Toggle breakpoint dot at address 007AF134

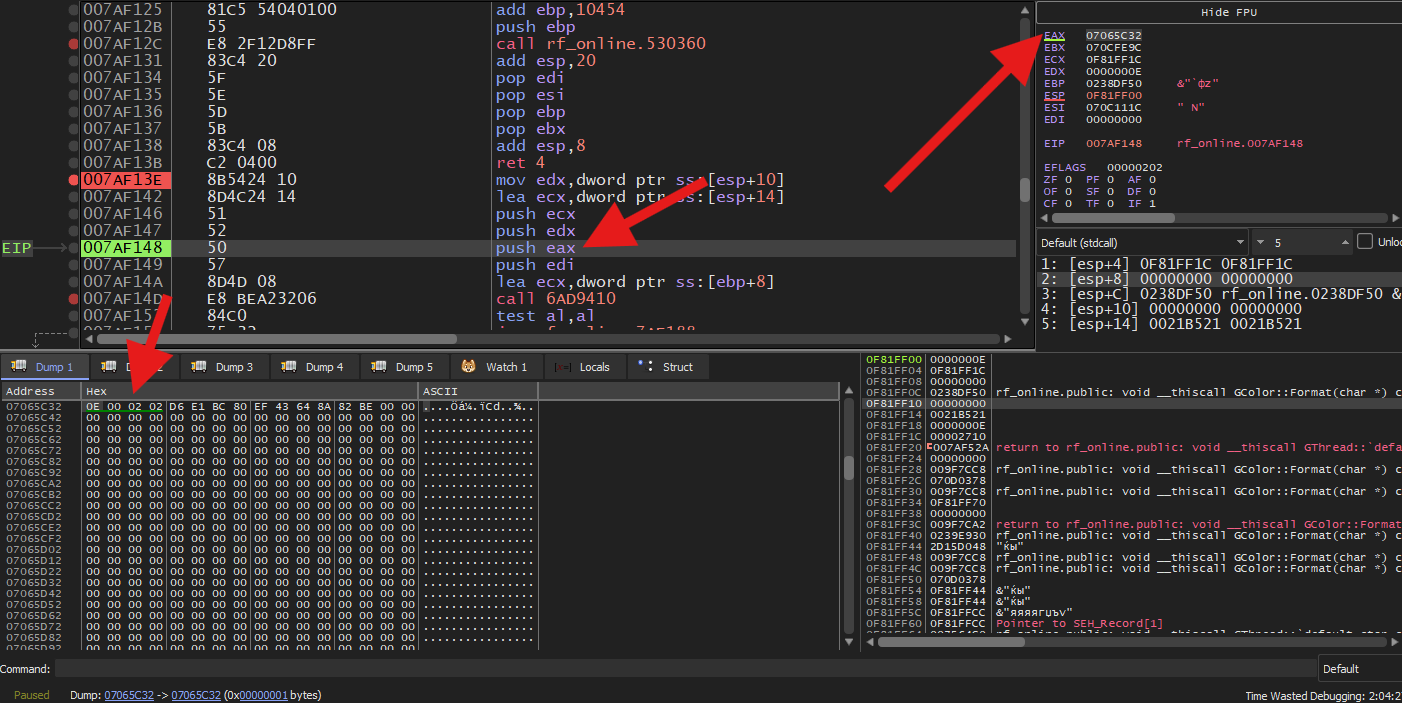[x=73, y=78]
